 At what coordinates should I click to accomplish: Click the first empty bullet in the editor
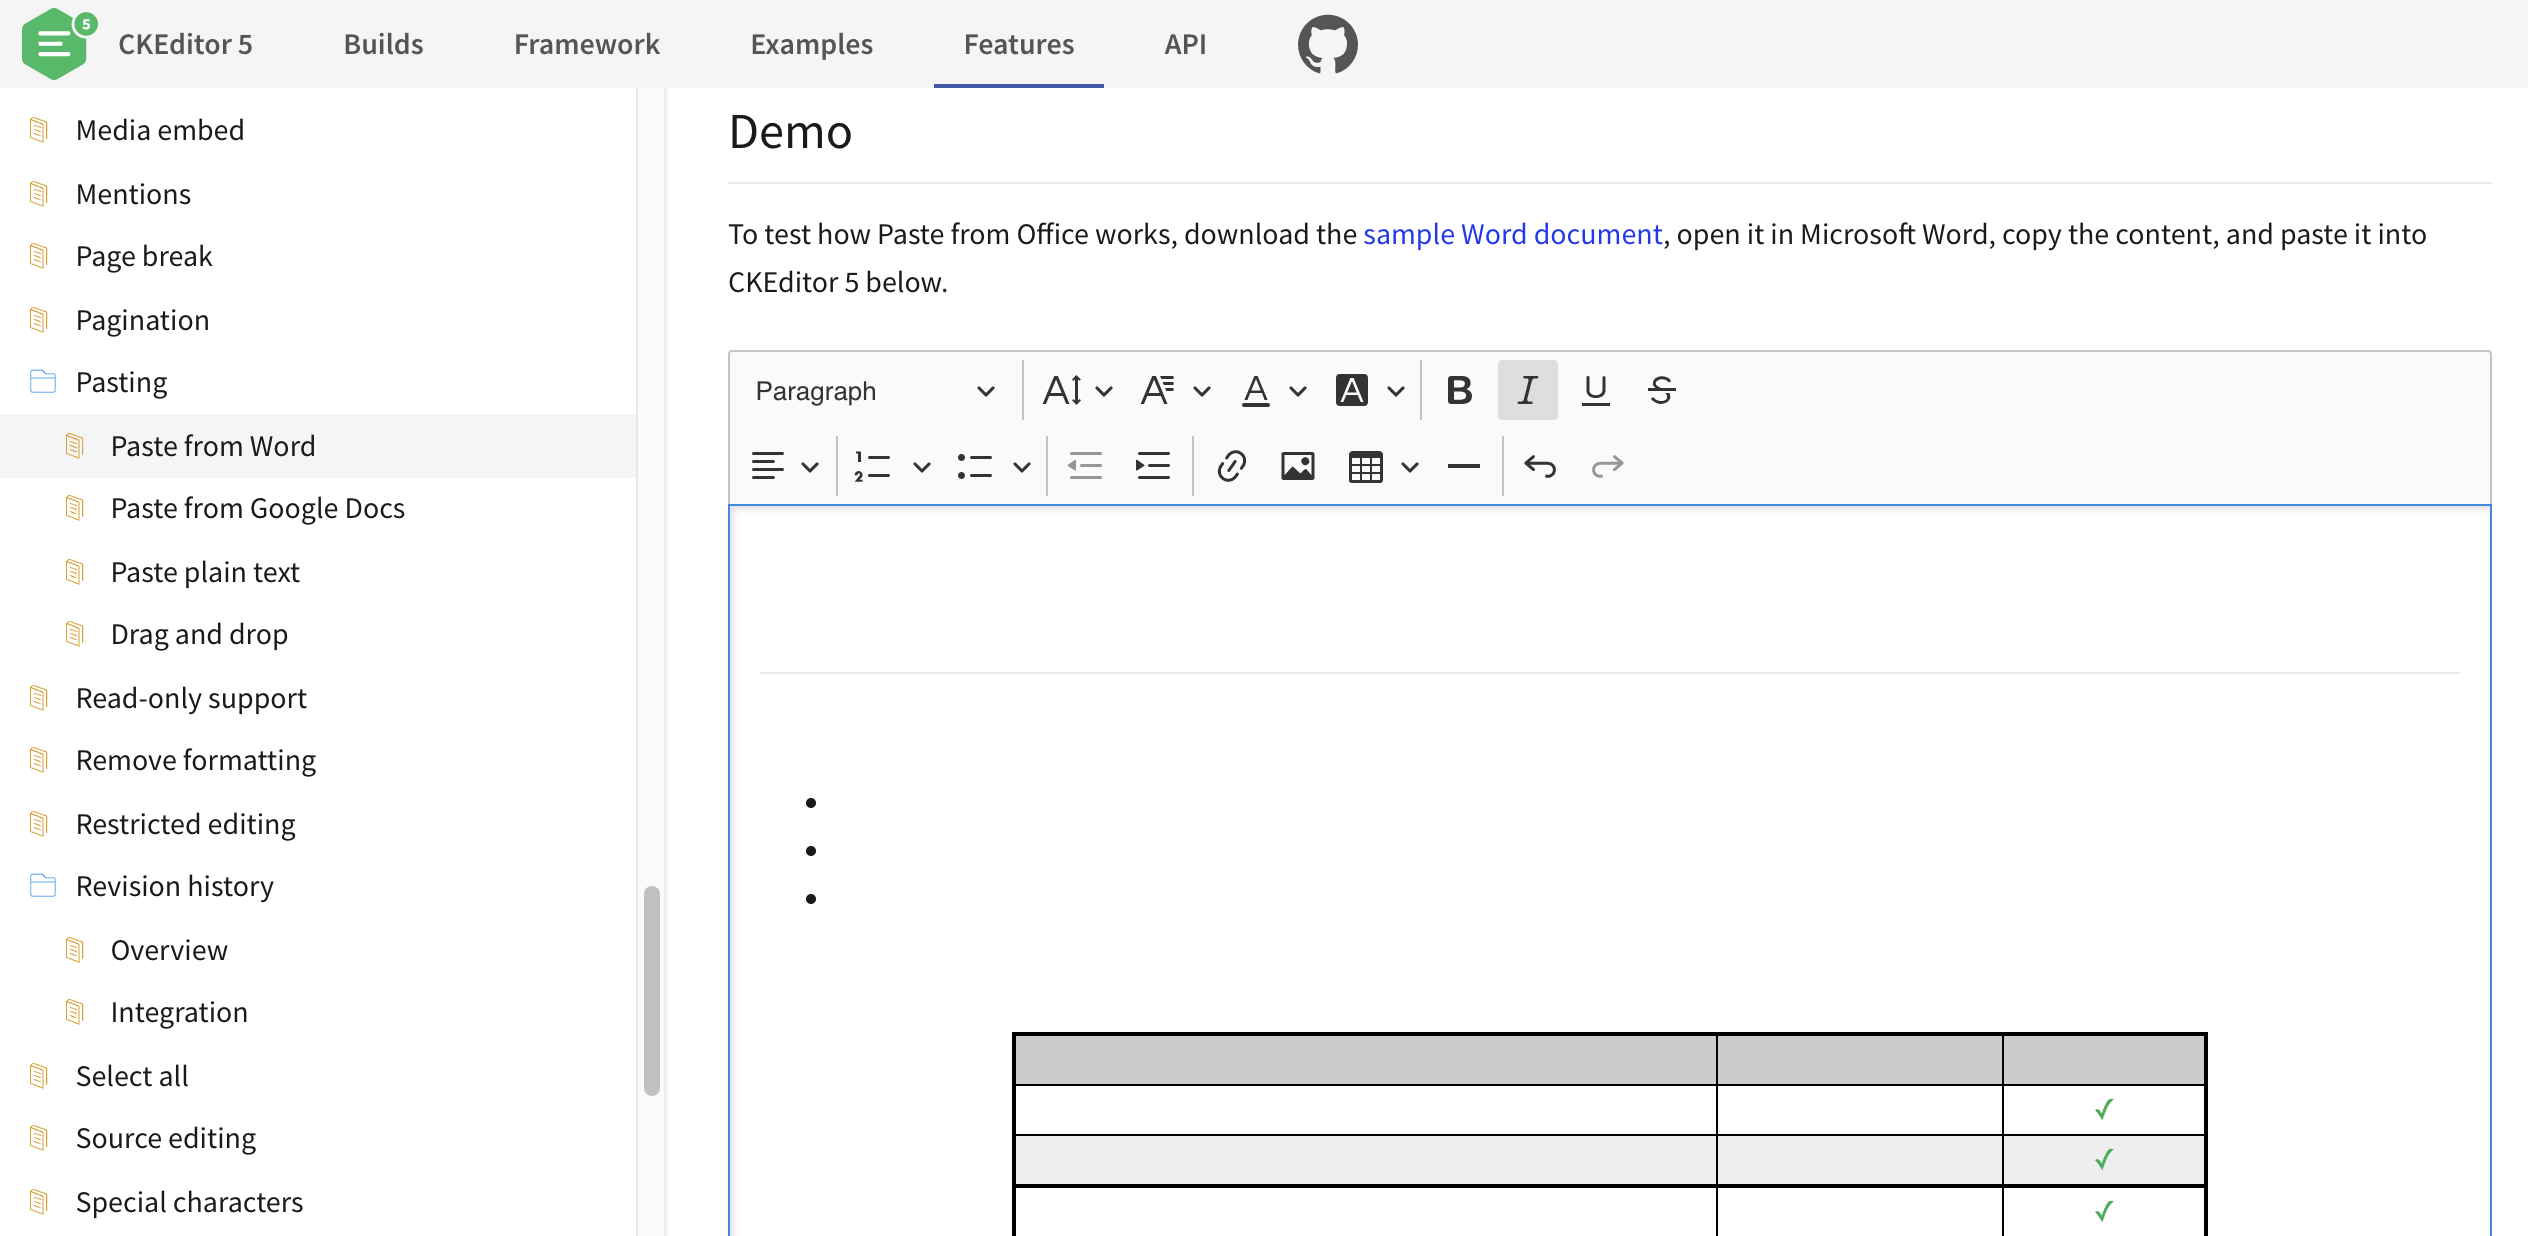pos(811,803)
